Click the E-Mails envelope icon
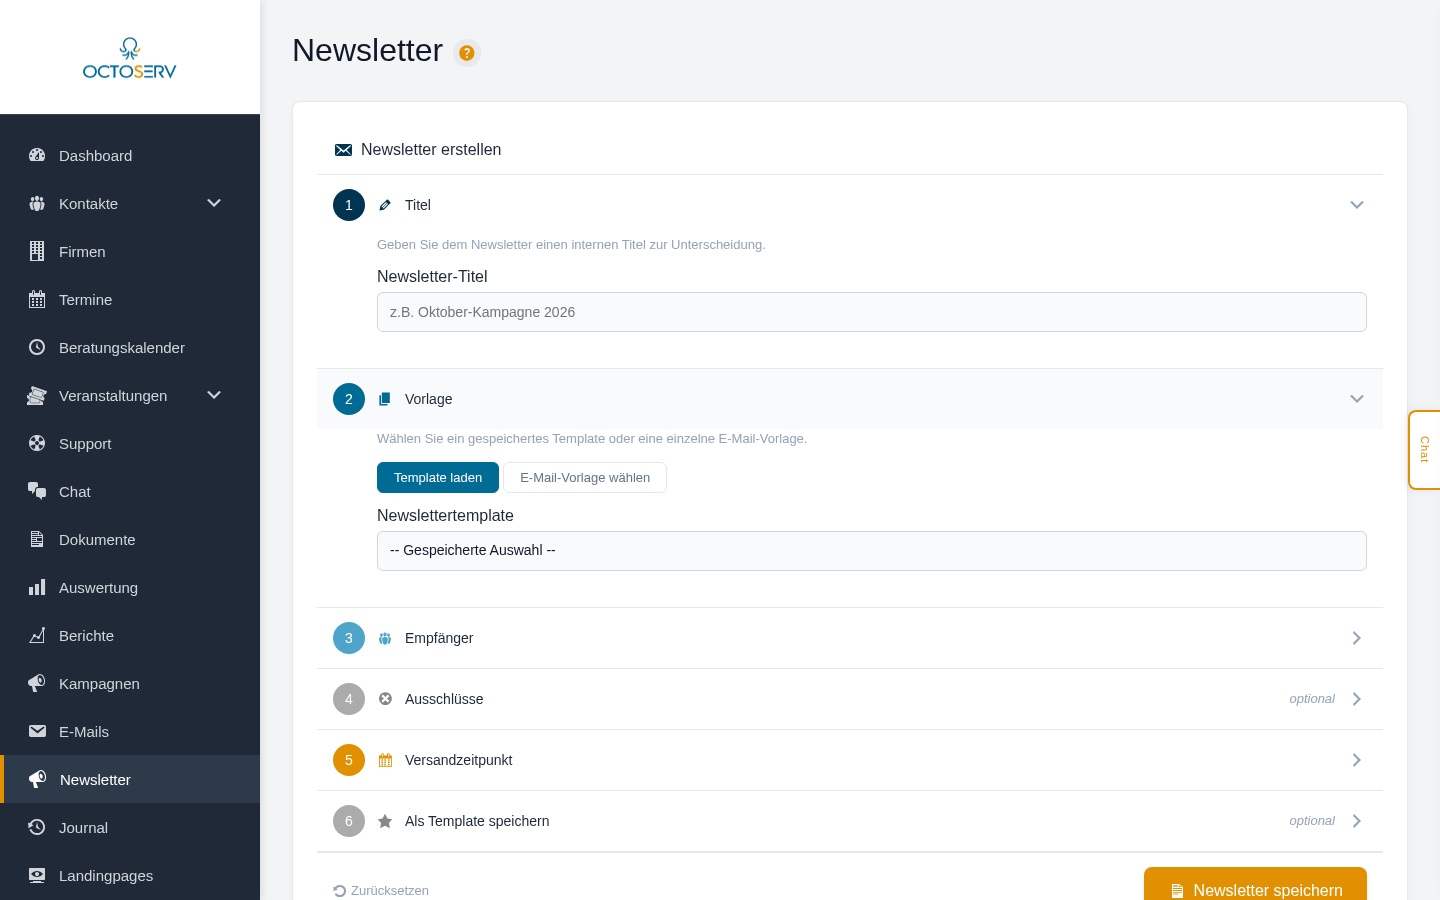 pos(37,731)
